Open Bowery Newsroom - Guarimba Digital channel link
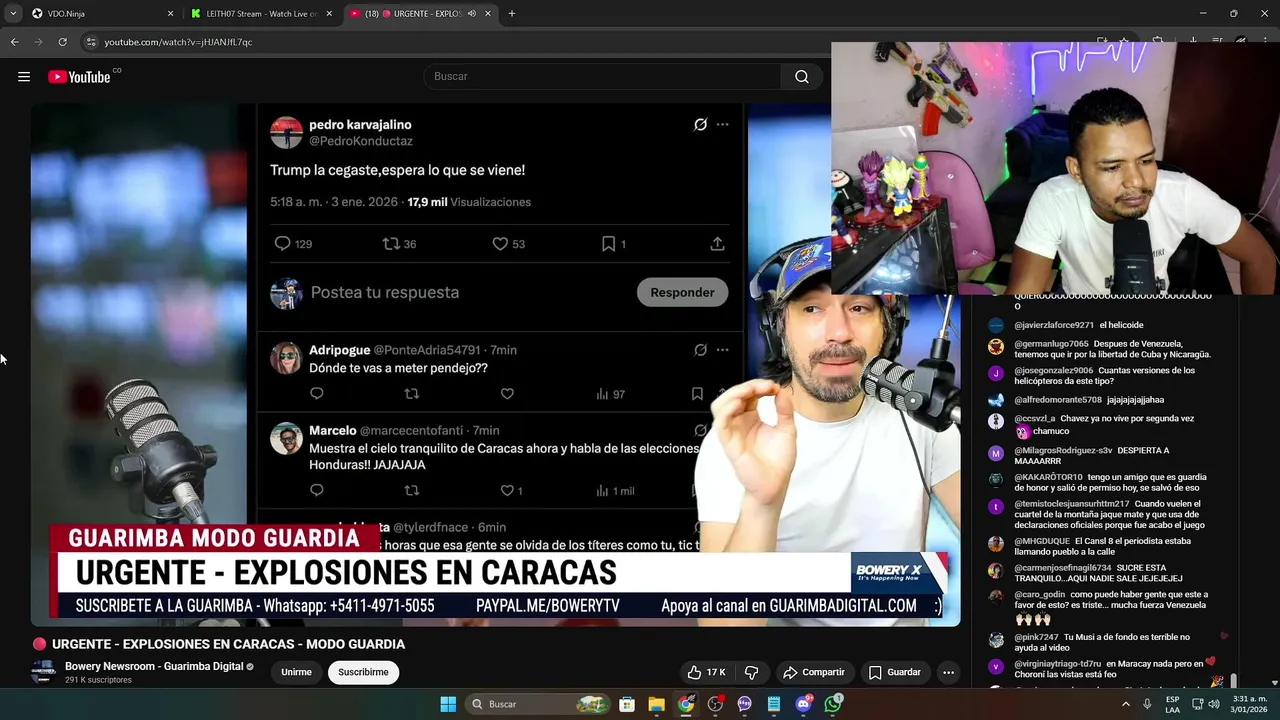The image size is (1280, 720). [154, 666]
